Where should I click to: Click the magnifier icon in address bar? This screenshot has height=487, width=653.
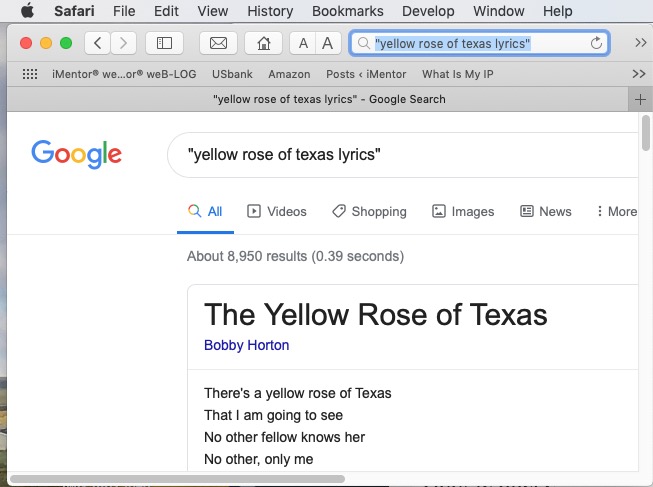point(364,43)
